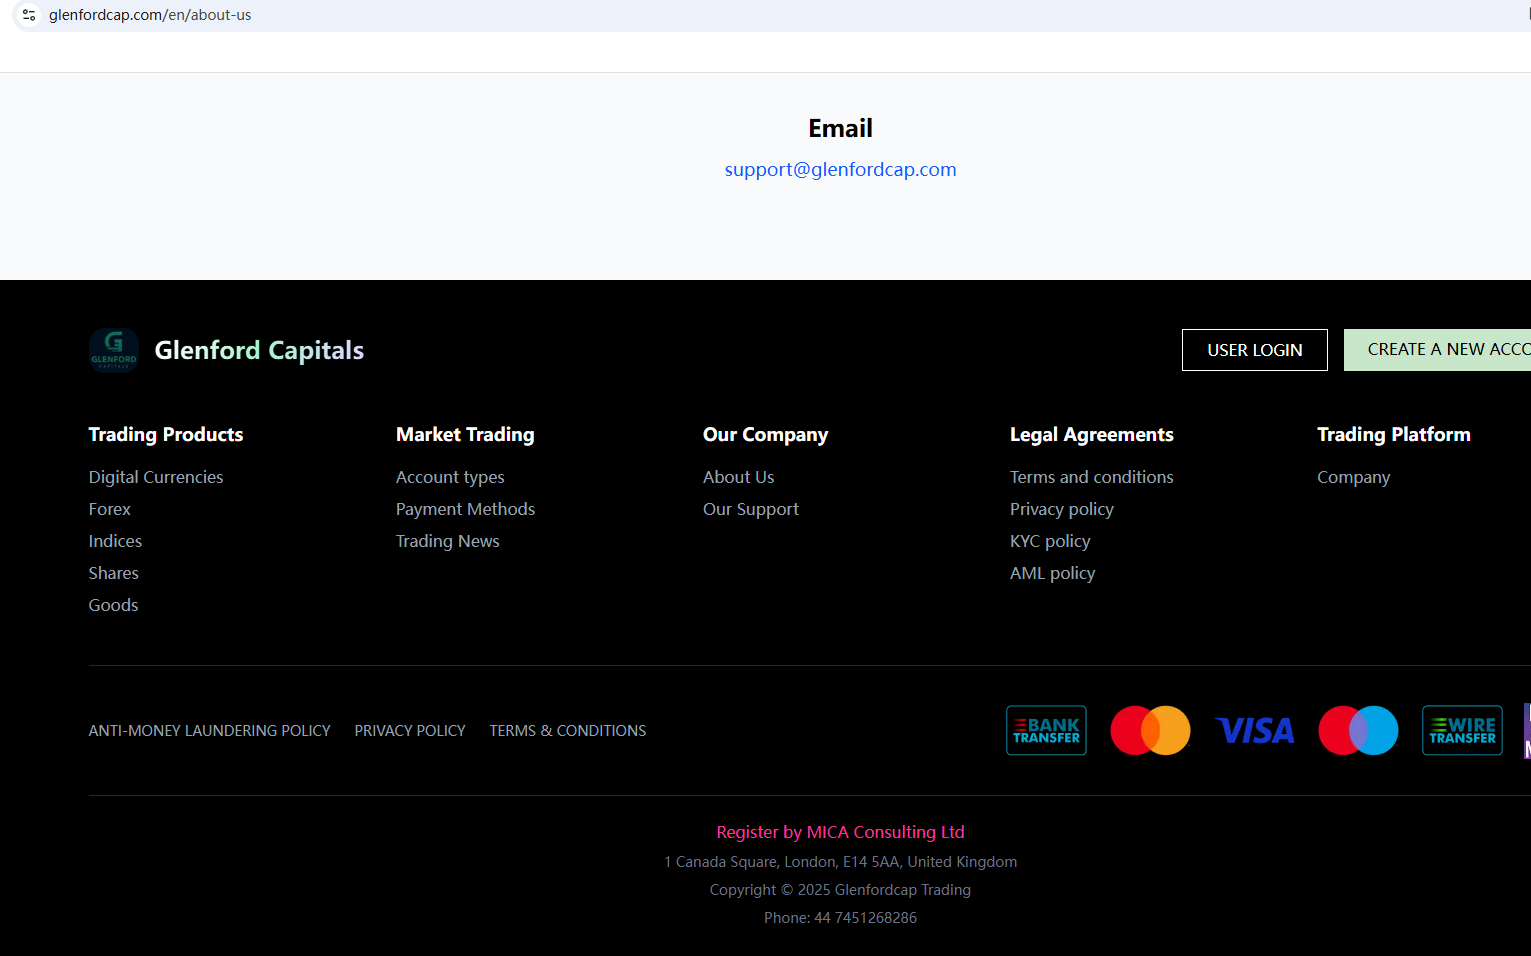Open the support@glenfordcap.com email link

[x=840, y=170]
